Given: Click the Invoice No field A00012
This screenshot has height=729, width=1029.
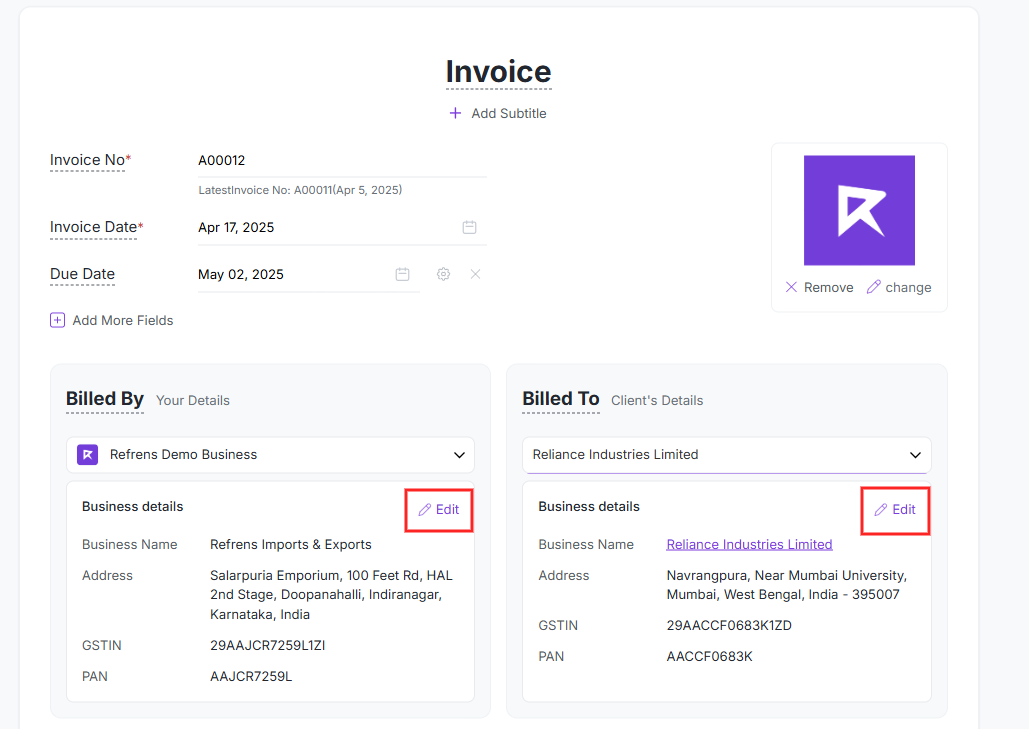Looking at the screenshot, I should (342, 161).
